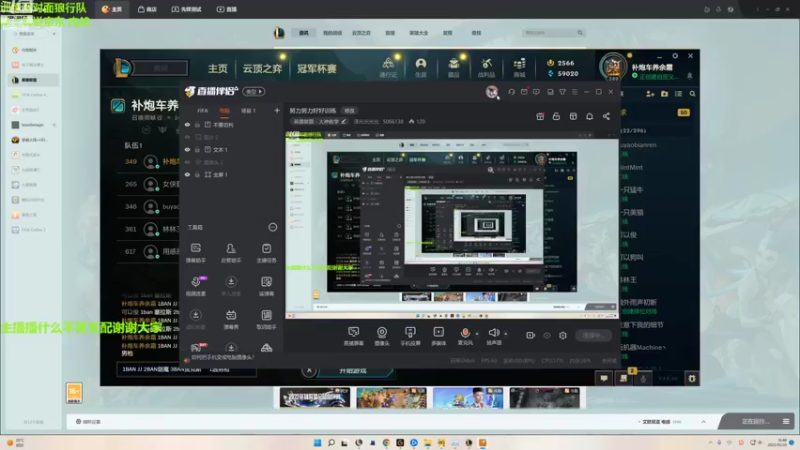The width and height of the screenshot is (800, 450).
Task: Expand the speaker options arrow
Action: coord(506,334)
